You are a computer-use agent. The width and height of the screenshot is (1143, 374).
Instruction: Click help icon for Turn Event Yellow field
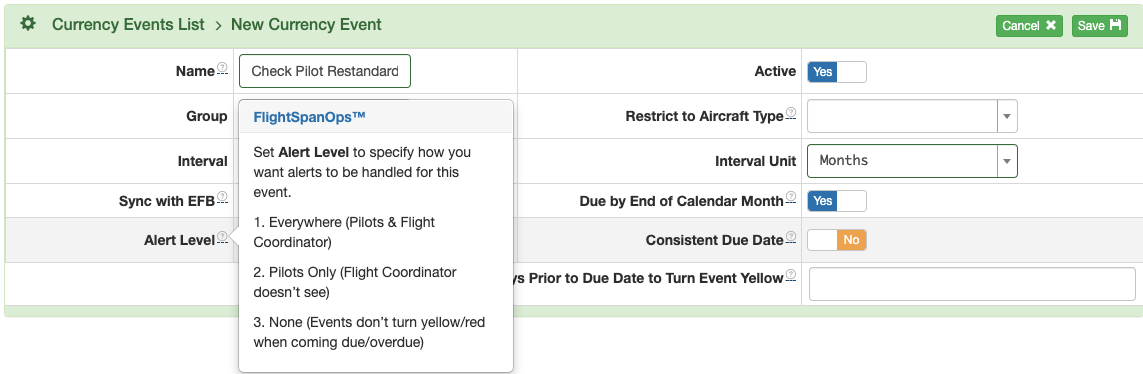791,275
